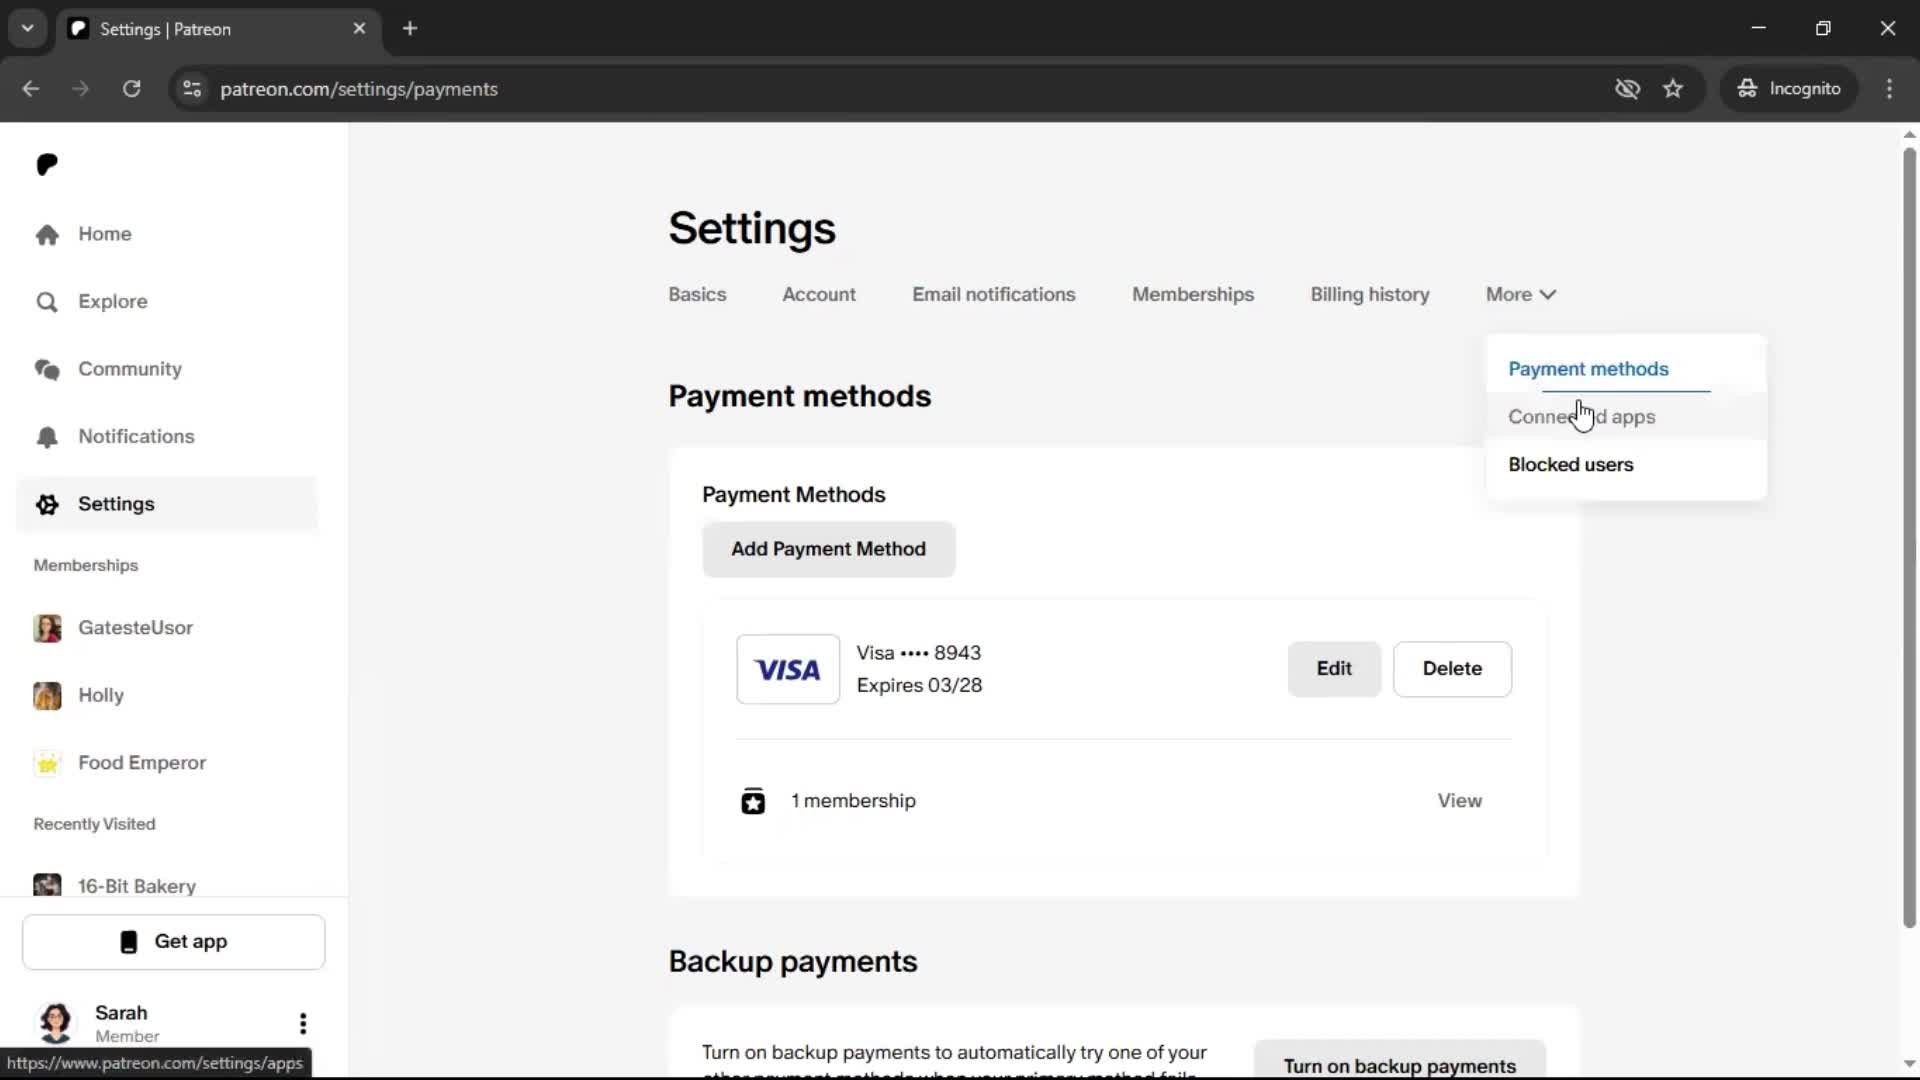This screenshot has width=1920, height=1080.
Task: Click the Notifications bell icon
Action: click(47, 437)
